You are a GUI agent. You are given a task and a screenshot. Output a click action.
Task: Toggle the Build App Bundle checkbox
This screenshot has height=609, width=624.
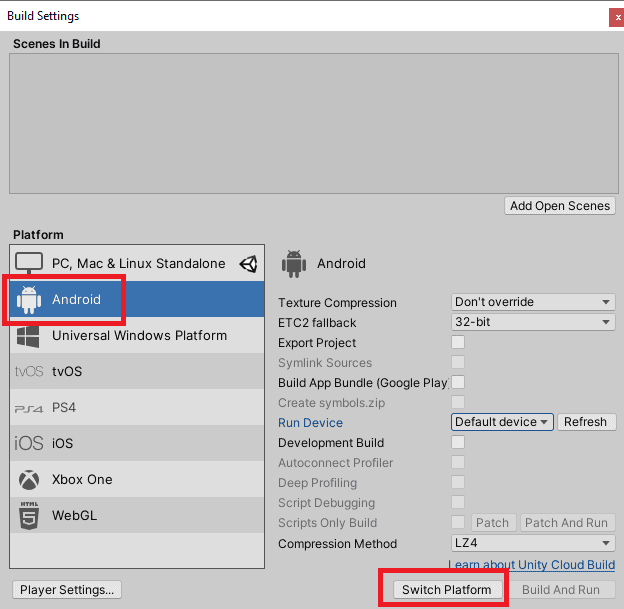coord(458,382)
